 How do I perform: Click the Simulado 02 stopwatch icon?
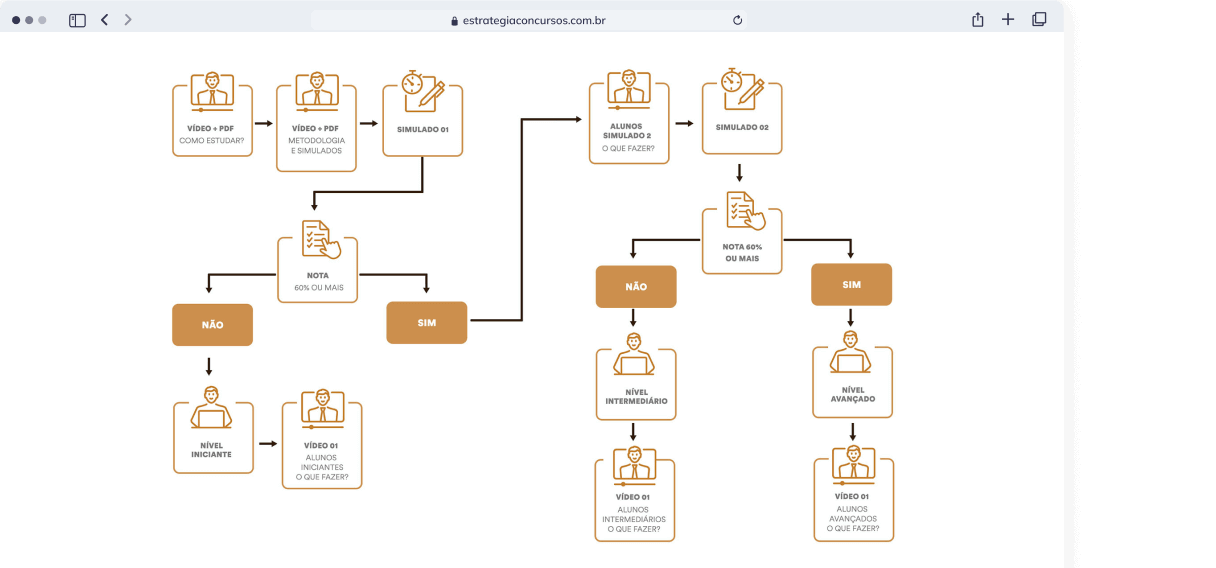point(742,88)
